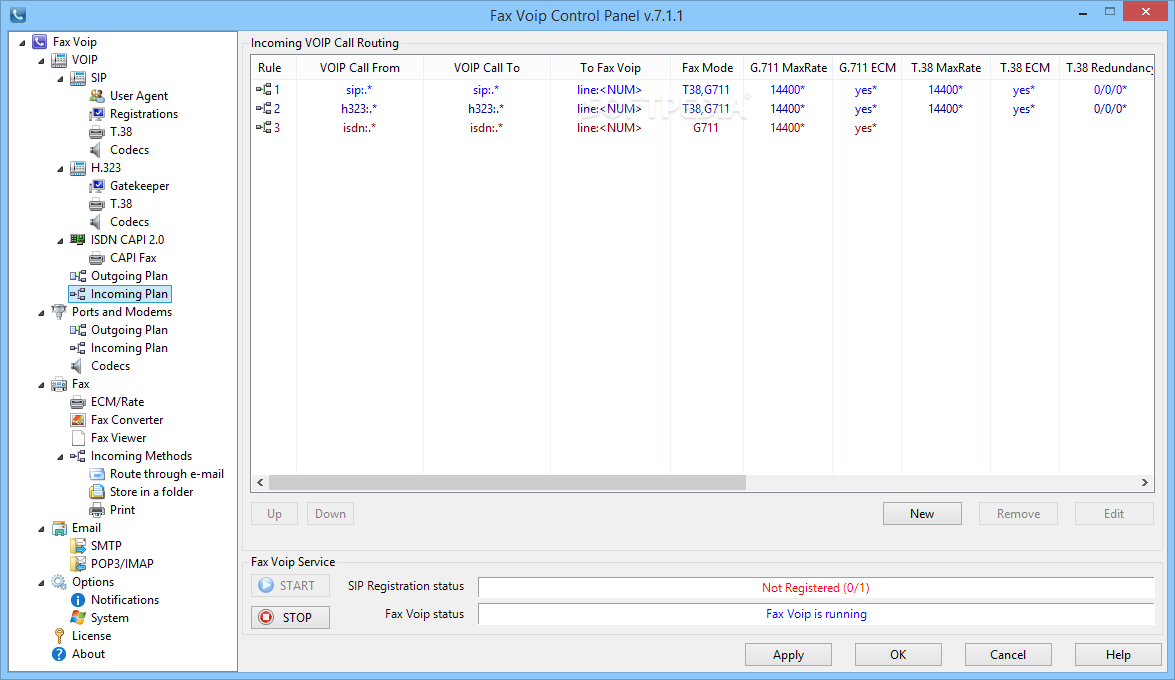Click the rule 3 routing icon
1175x680 pixels.
(263, 127)
